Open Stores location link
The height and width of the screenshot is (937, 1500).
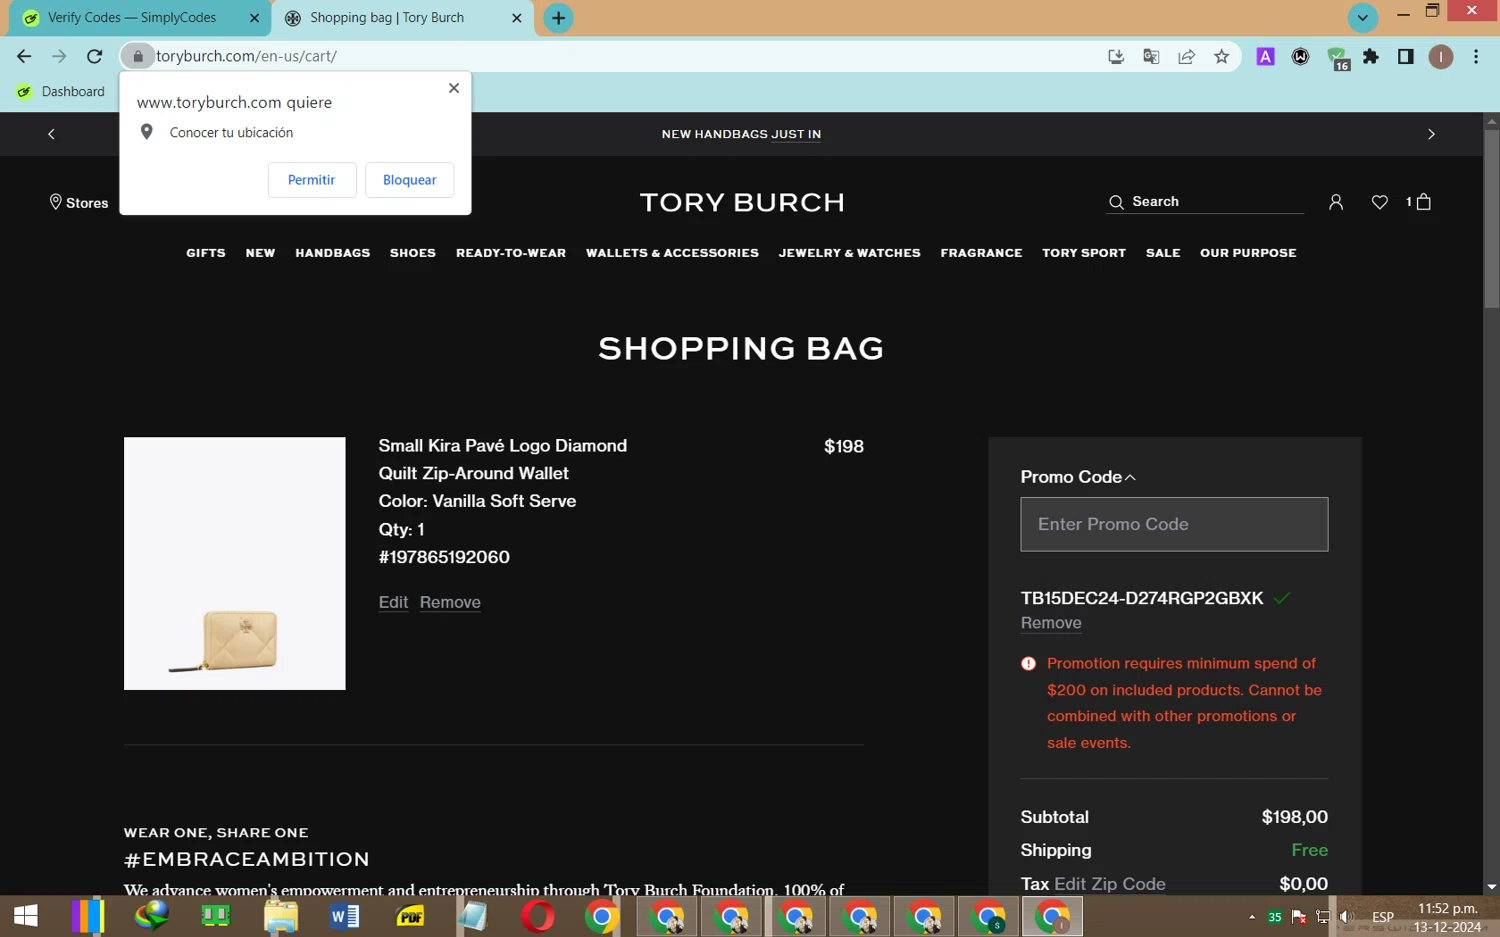point(79,202)
